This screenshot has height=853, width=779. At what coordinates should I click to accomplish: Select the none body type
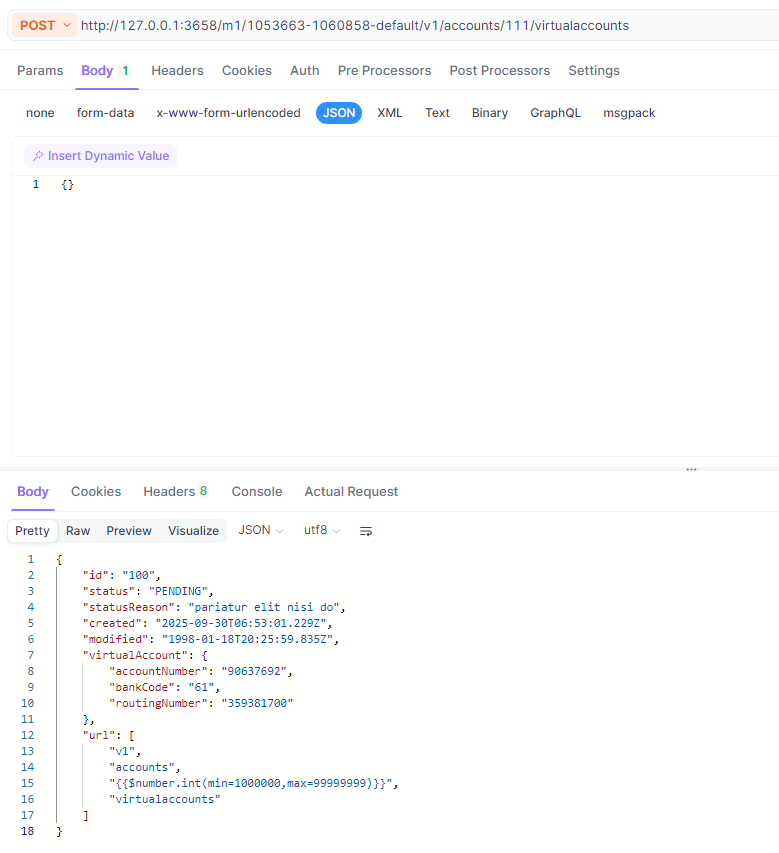click(40, 113)
